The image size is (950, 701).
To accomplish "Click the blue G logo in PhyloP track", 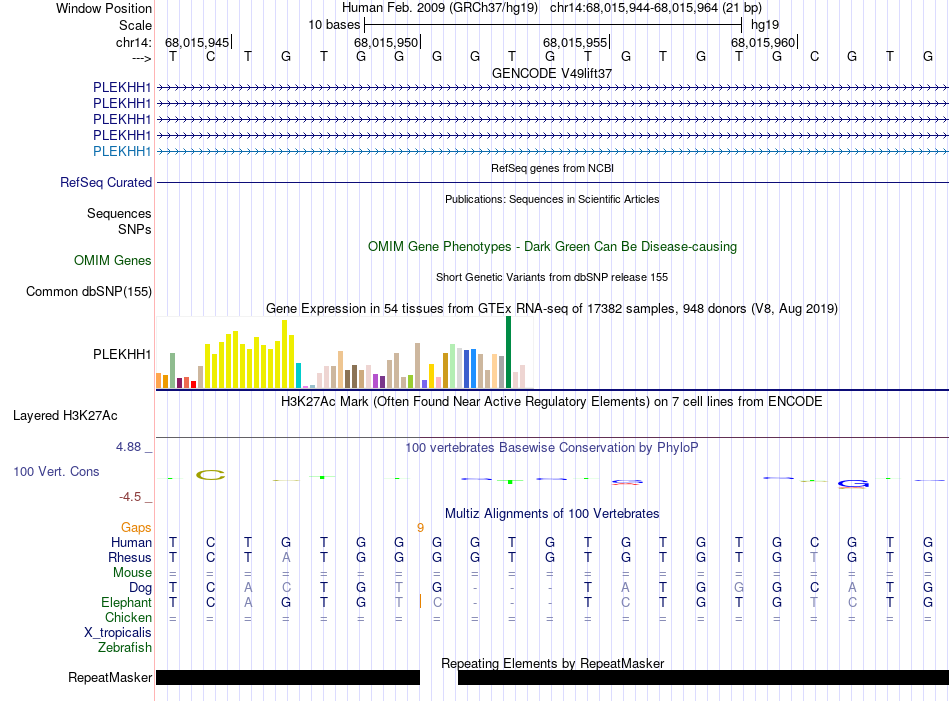I will click(853, 484).
